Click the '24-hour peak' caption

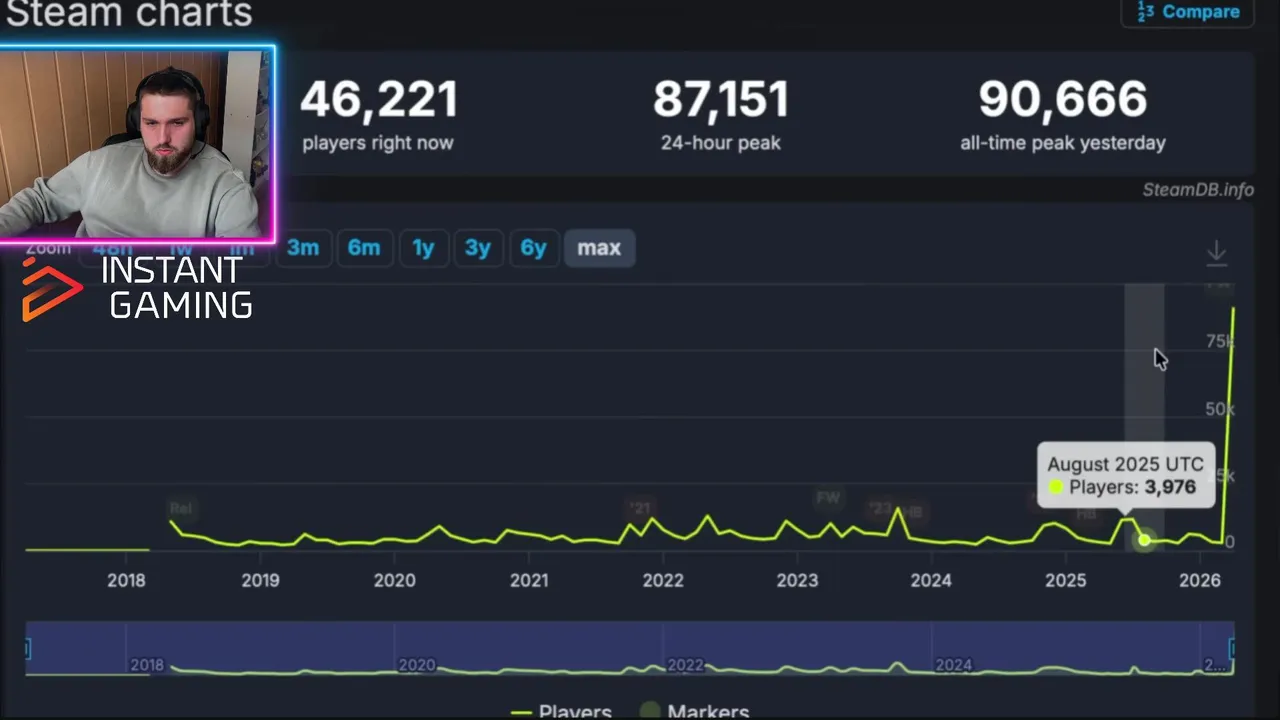(x=721, y=143)
